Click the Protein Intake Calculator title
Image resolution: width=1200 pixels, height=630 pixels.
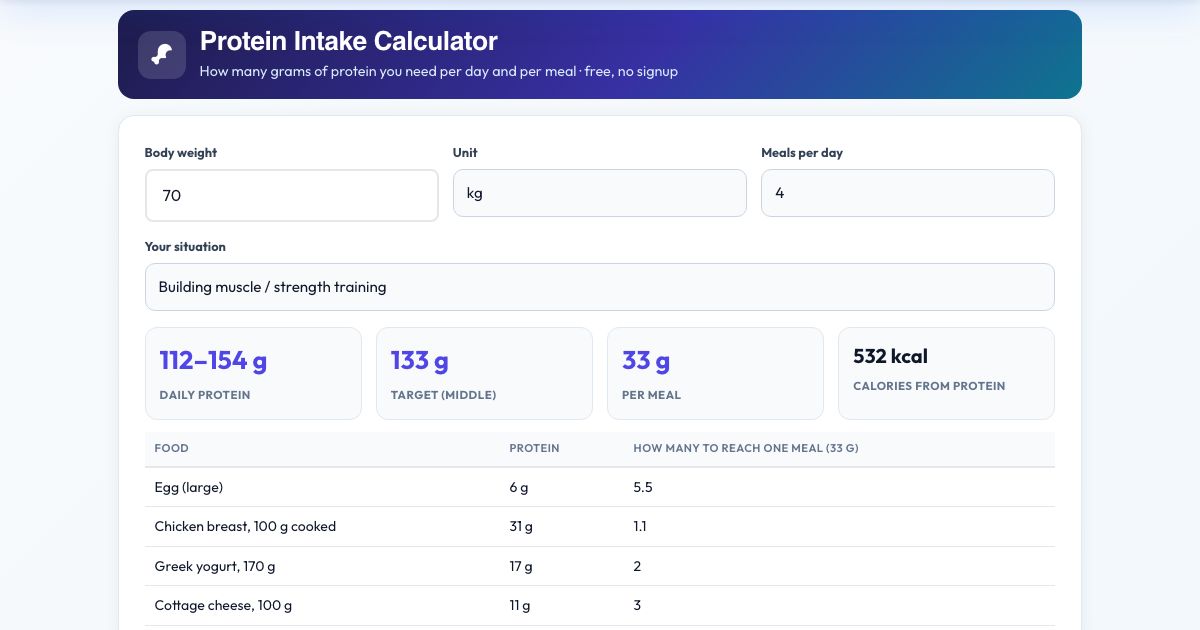pos(349,41)
